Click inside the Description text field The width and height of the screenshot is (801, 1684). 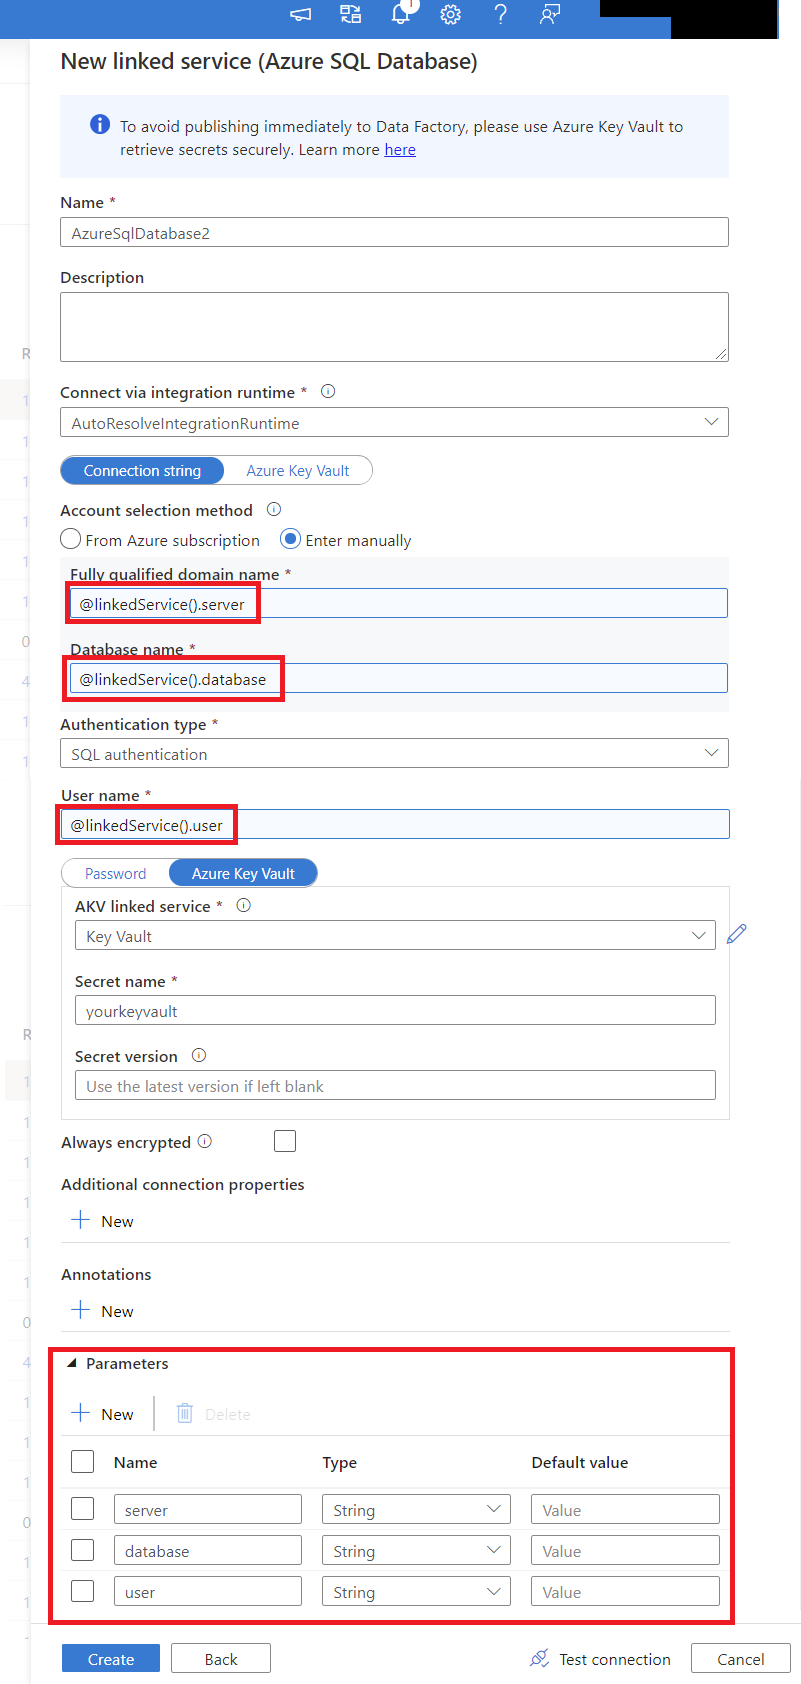[x=394, y=325]
